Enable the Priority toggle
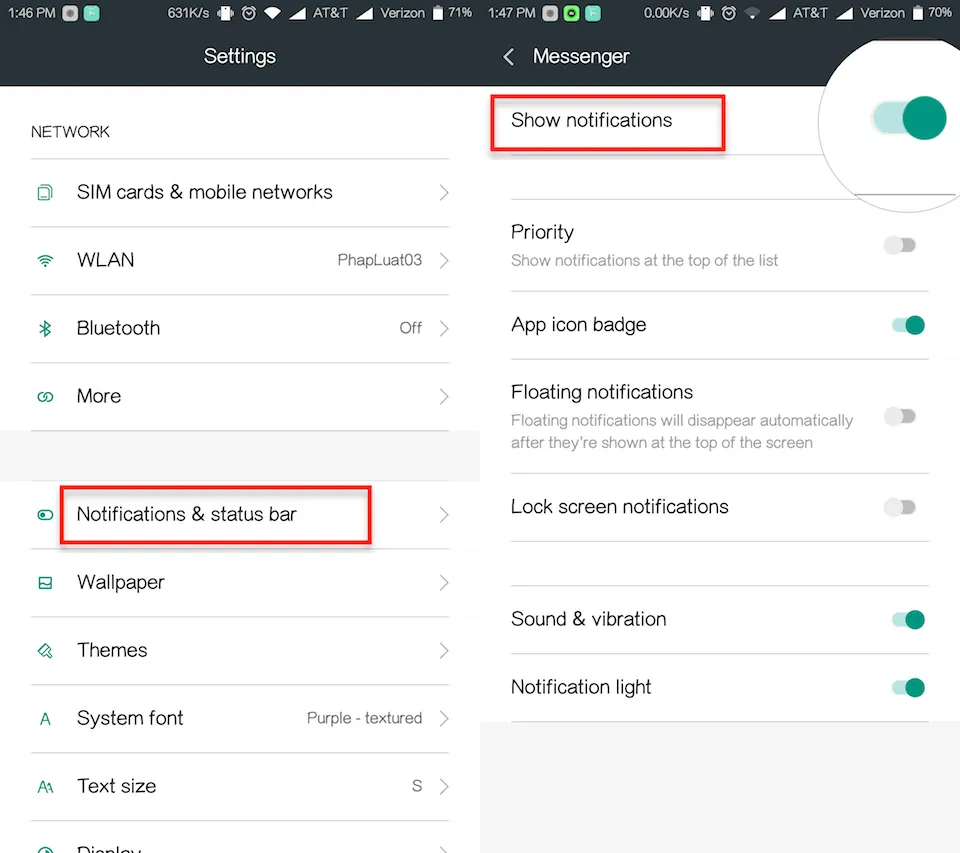The image size is (960, 853). [899, 246]
